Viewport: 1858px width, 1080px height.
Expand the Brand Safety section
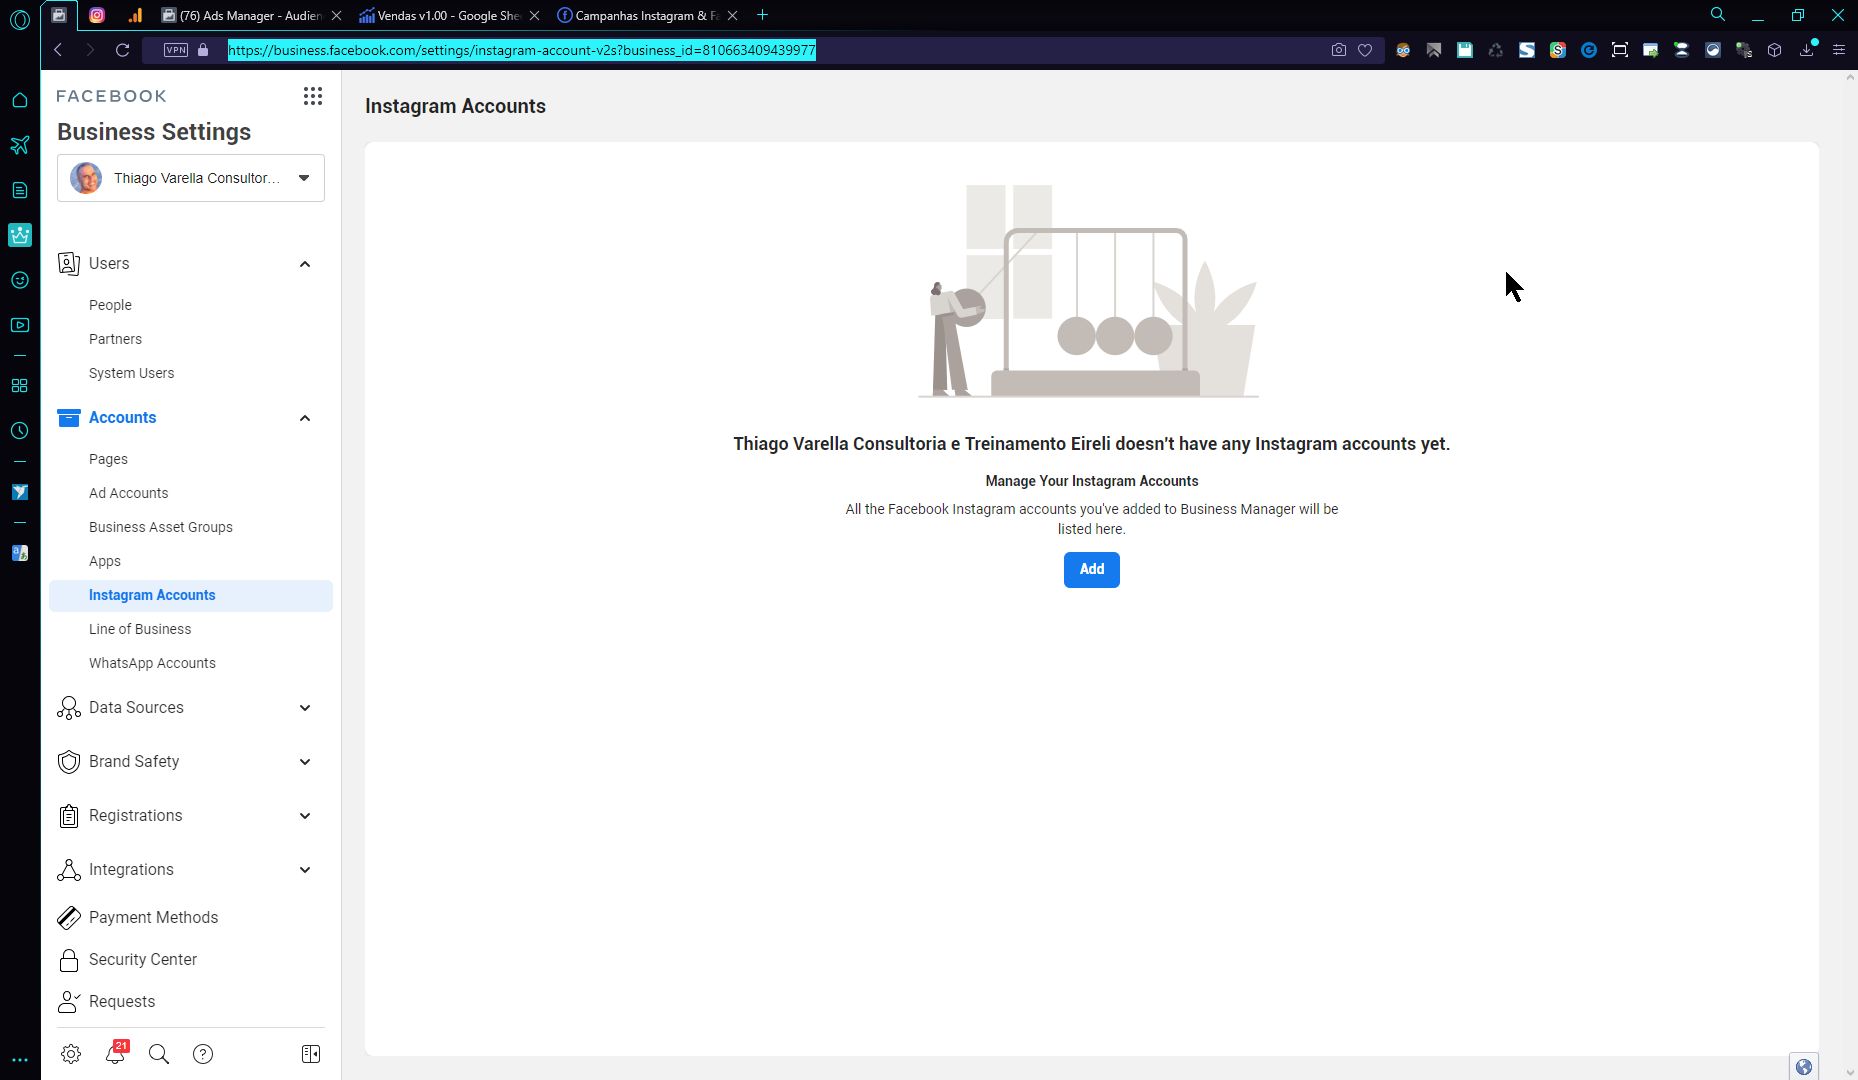305,762
